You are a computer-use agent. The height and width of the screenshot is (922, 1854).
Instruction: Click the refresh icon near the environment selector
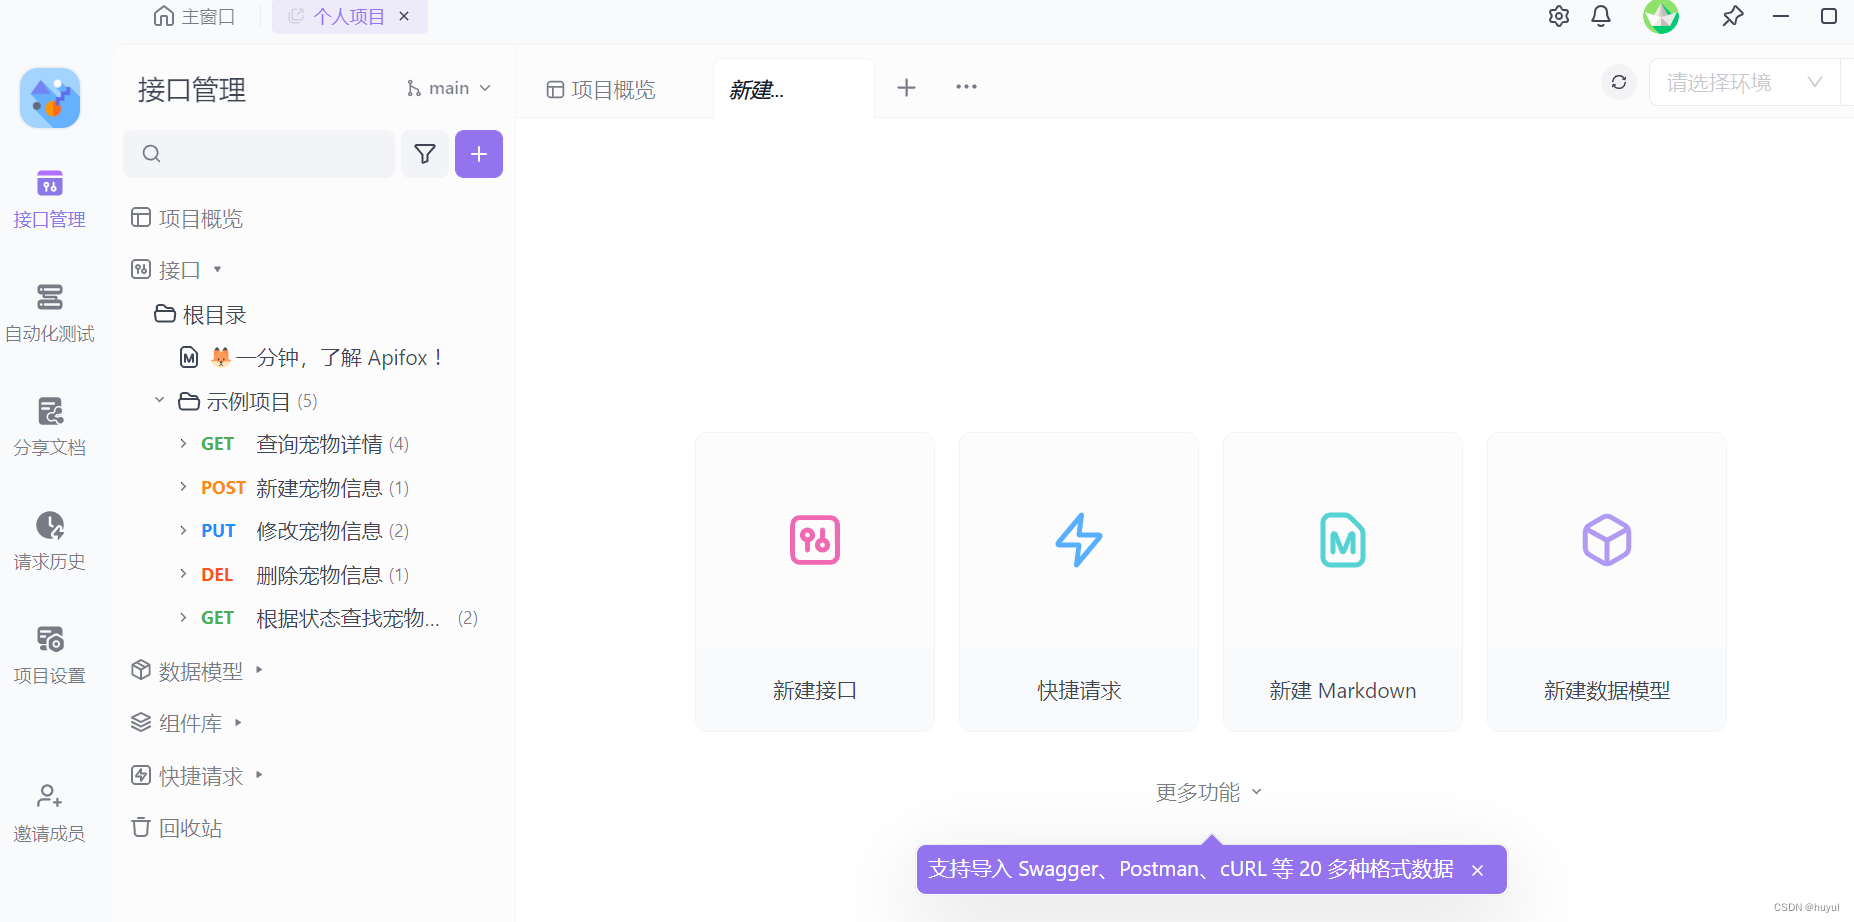(1618, 82)
